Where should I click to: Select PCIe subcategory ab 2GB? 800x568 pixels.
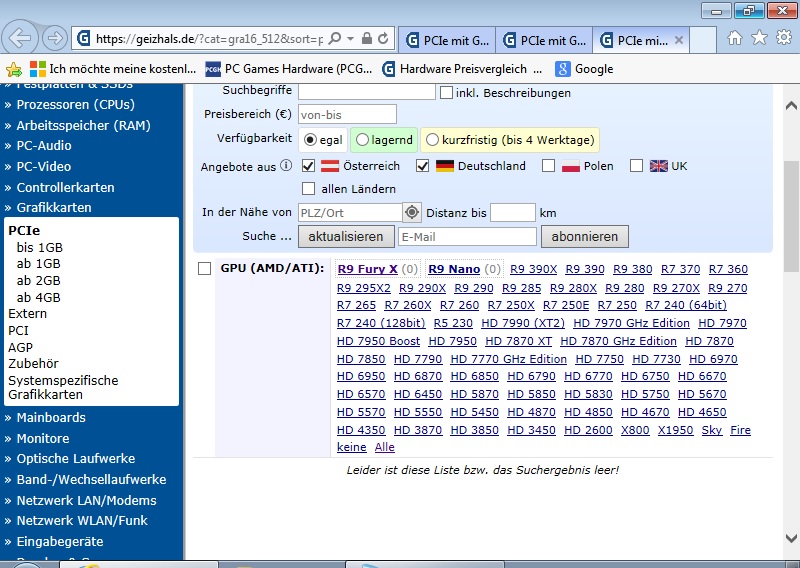pos(38,281)
